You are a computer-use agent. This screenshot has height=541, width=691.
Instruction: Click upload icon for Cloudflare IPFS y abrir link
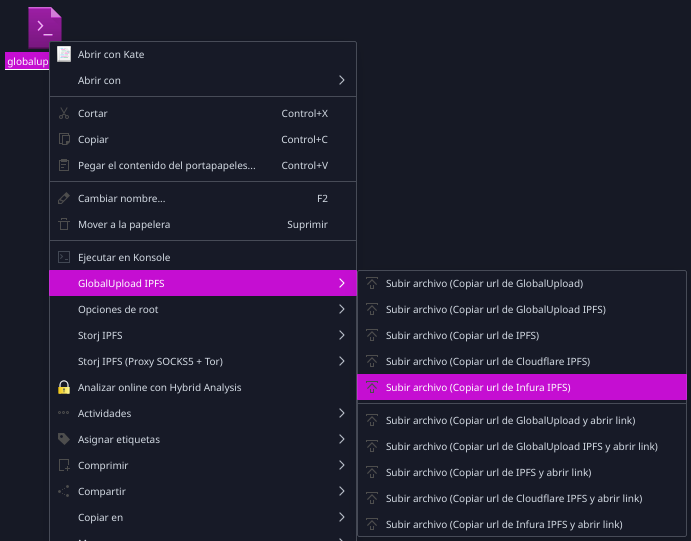pos(372,498)
